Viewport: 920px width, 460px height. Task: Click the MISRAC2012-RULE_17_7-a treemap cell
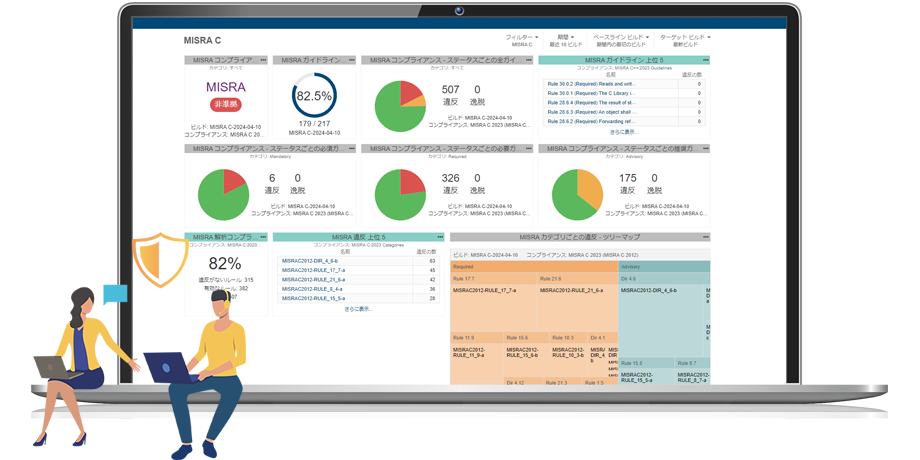[493, 308]
